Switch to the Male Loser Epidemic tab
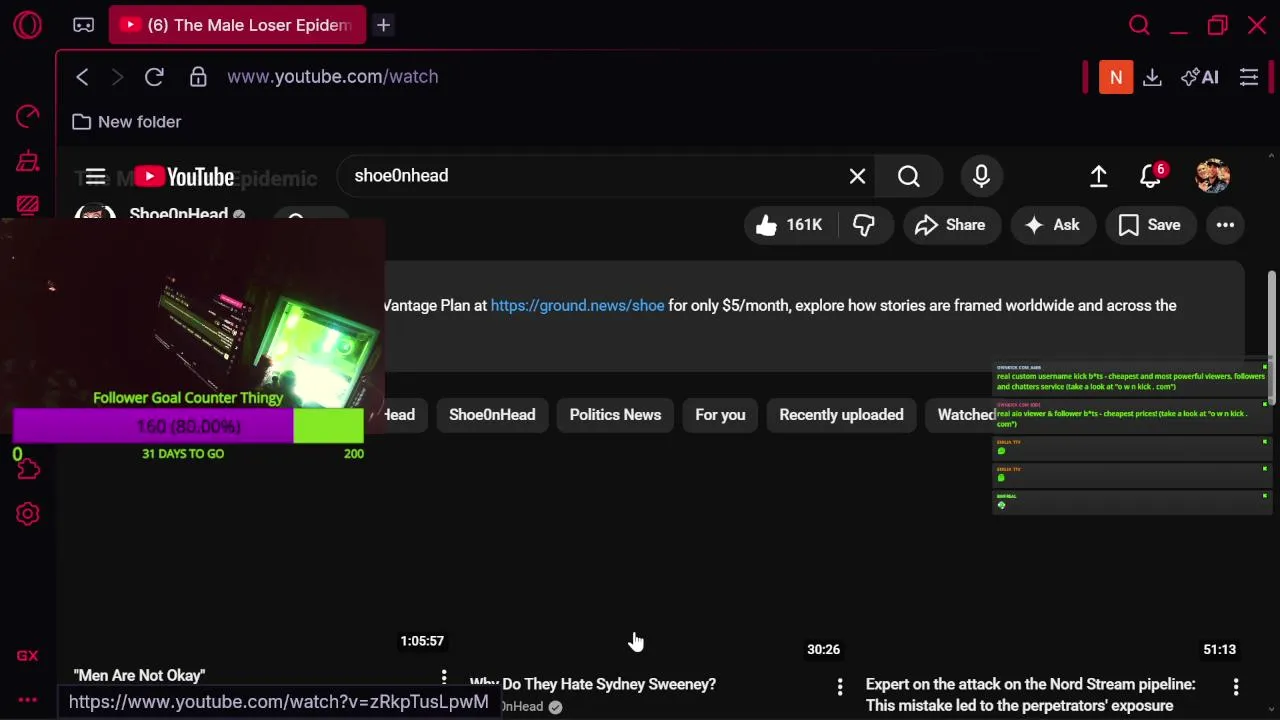The width and height of the screenshot is (1280, 720). pos(237,25)
